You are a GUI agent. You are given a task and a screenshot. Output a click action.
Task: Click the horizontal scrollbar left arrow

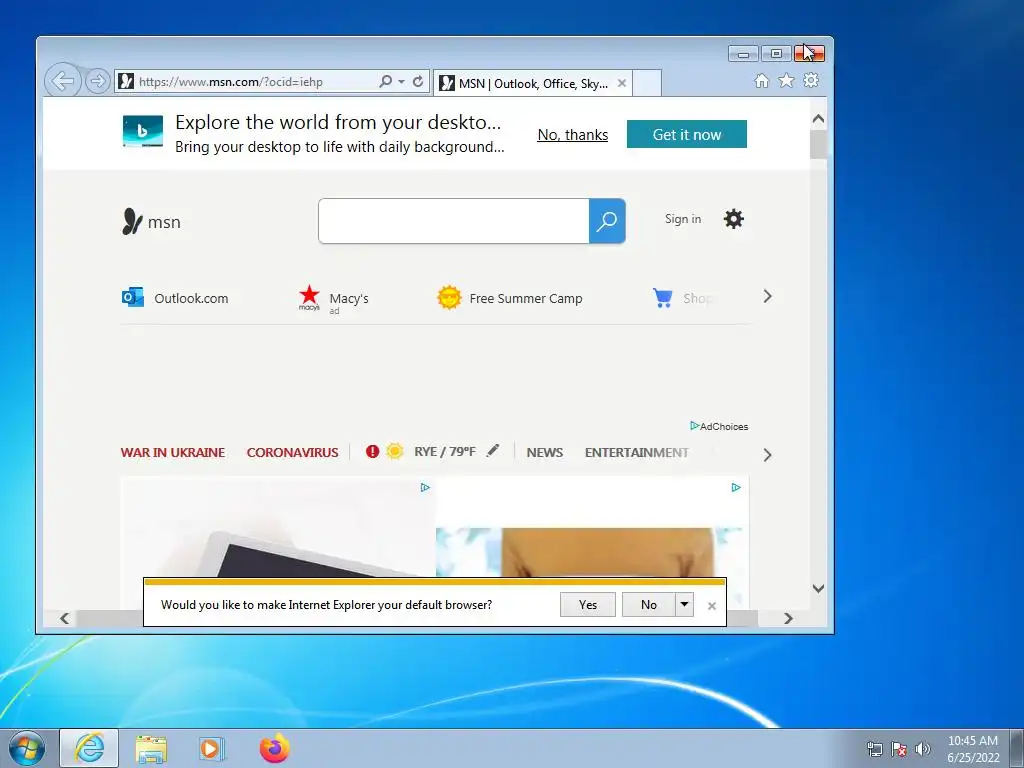point(64,618)
